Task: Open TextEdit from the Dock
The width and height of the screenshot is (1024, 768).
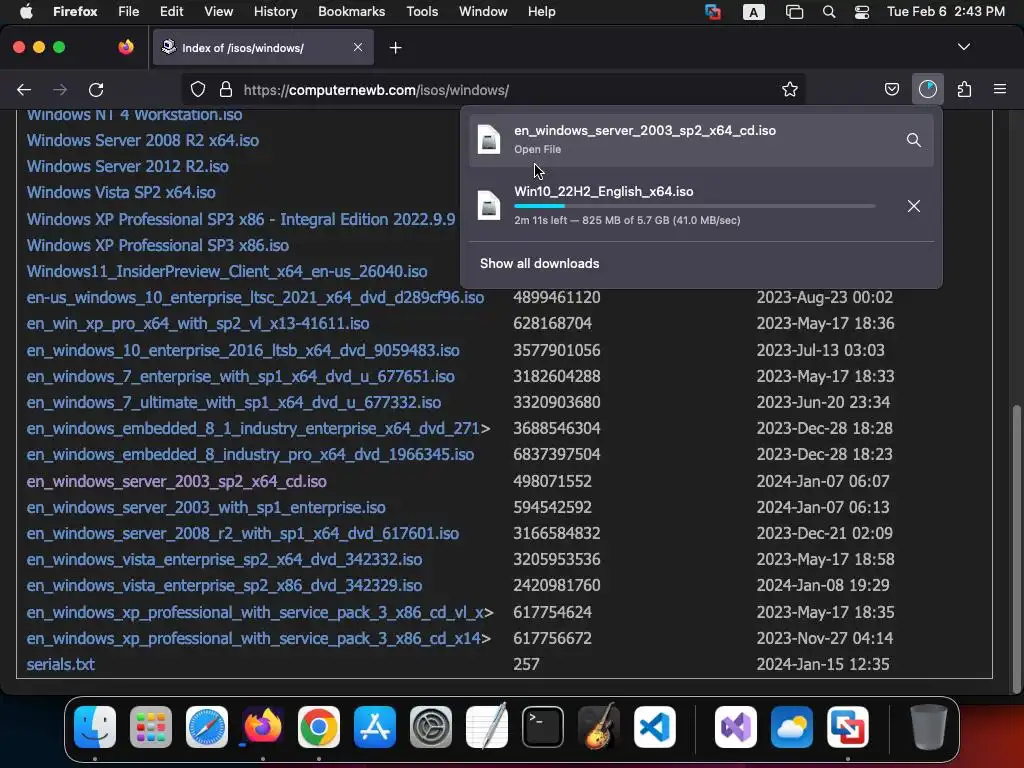Action: tap(487, 726)
